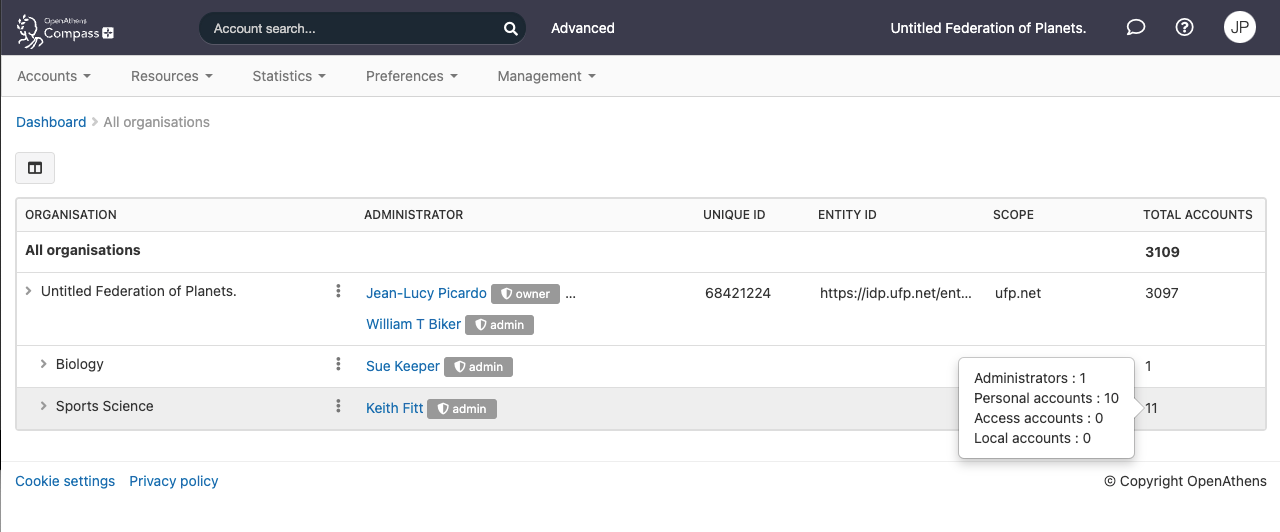Open the help question mark icon

[1184, 28]
